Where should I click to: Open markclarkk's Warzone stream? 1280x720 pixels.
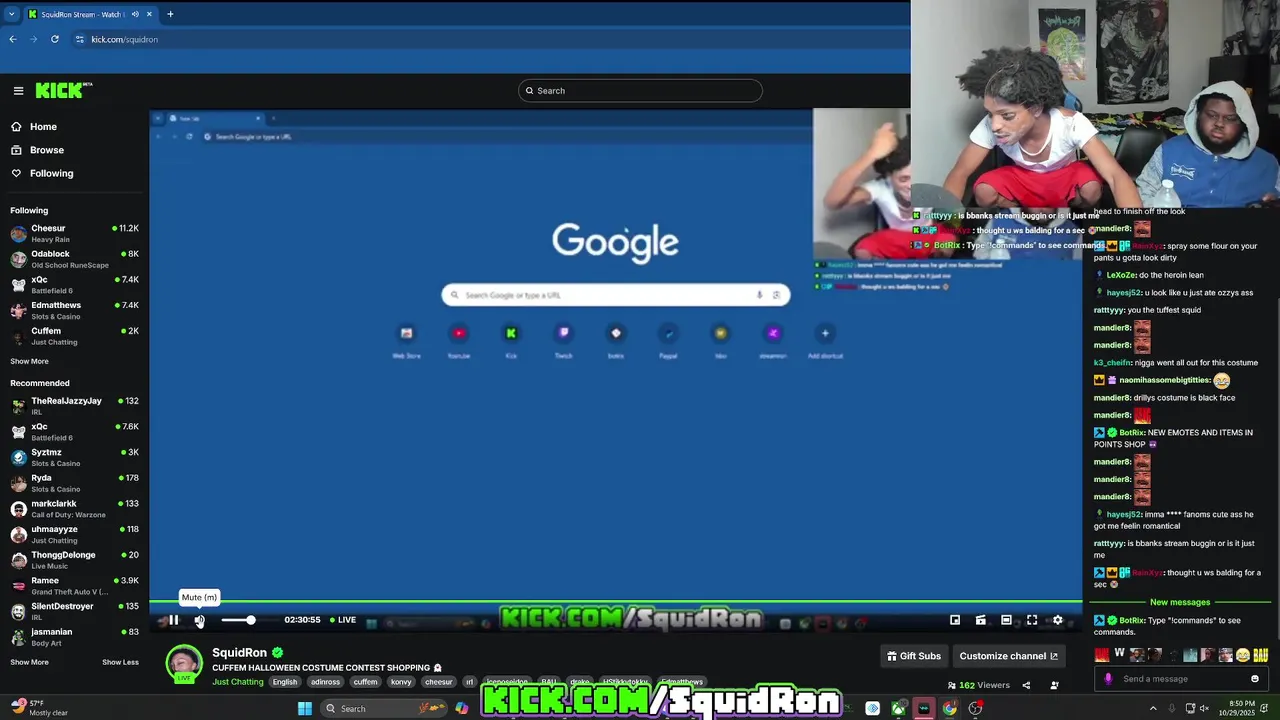[74, 509]
